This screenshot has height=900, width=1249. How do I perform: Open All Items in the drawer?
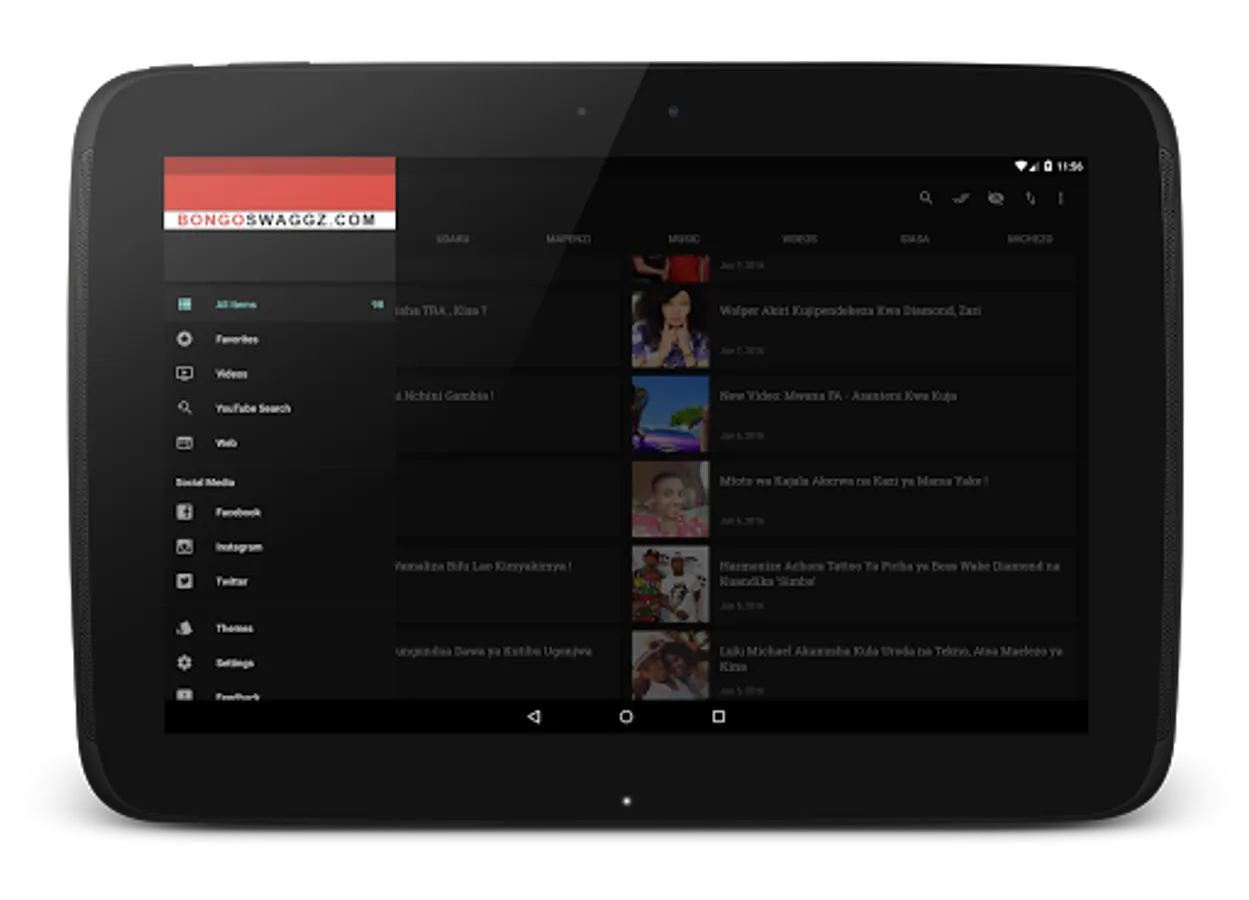click(x=280, y=305)
